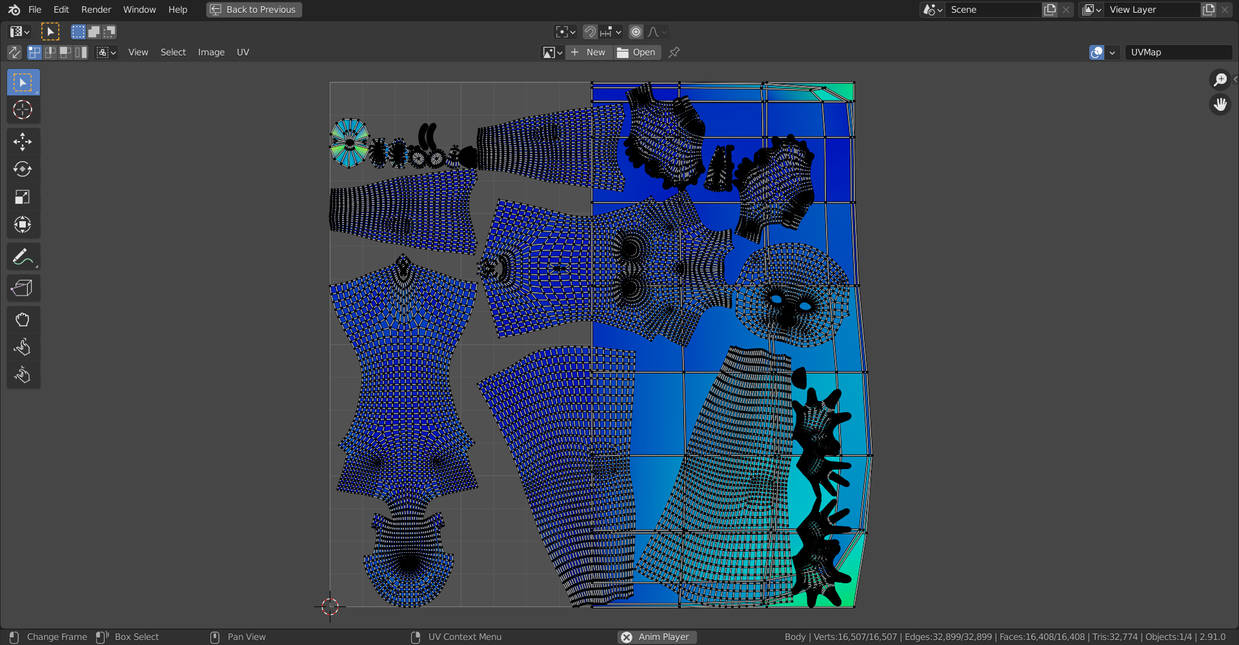Open snapping options dropdown

tap(610, 32)
